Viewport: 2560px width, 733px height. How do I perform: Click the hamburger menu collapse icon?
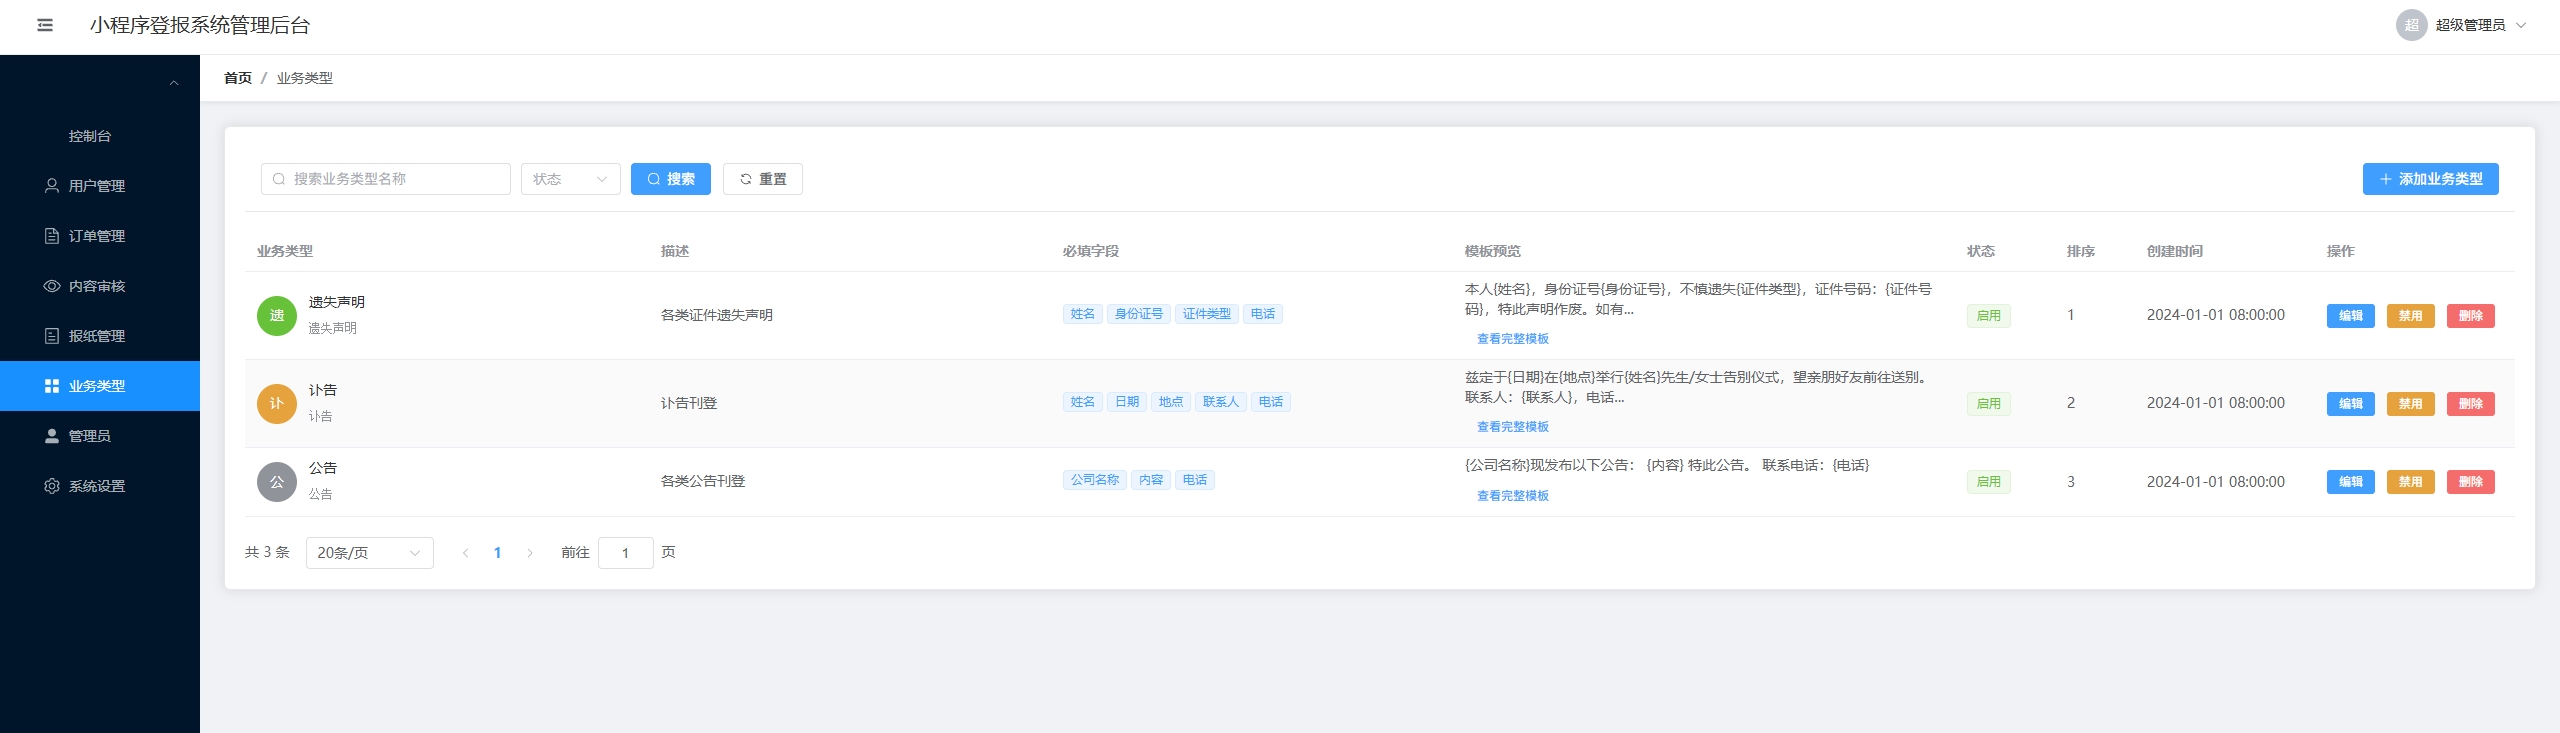(45, 25)
